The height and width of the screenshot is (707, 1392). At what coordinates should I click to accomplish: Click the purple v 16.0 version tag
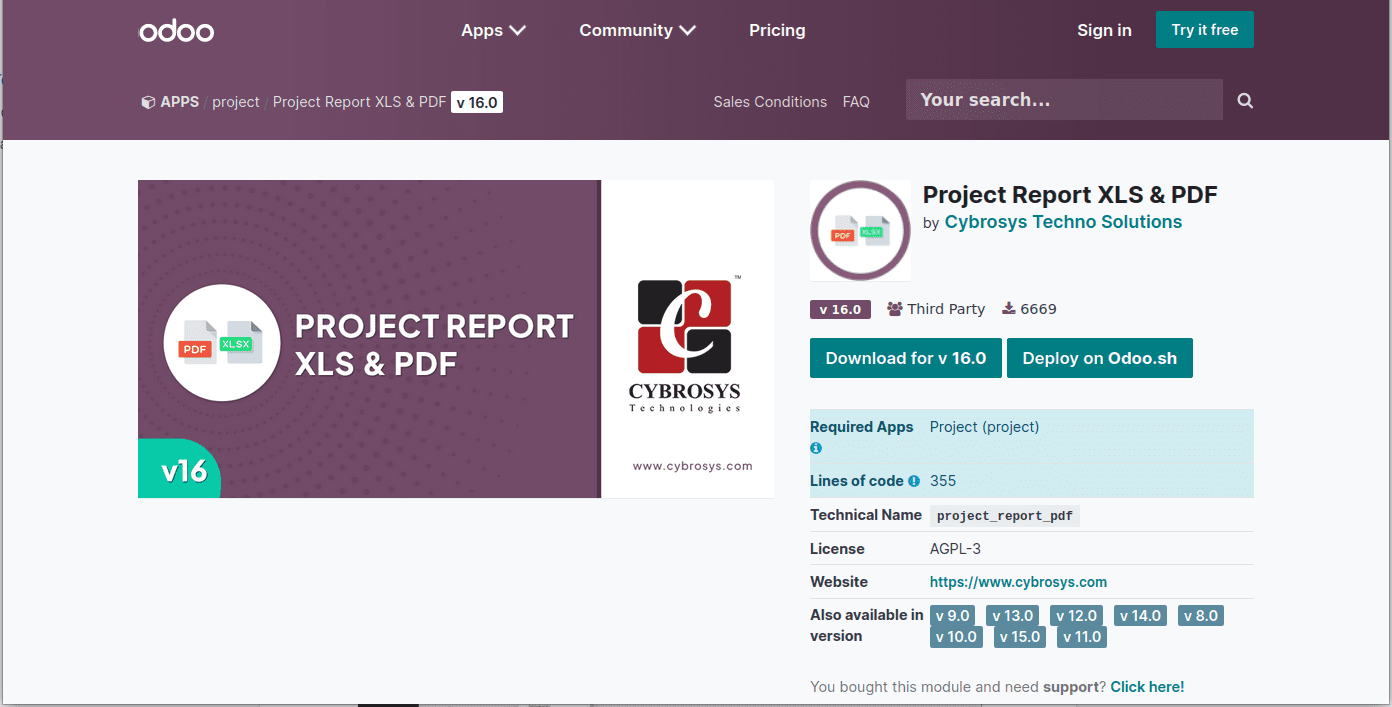[x=840, y=309]
